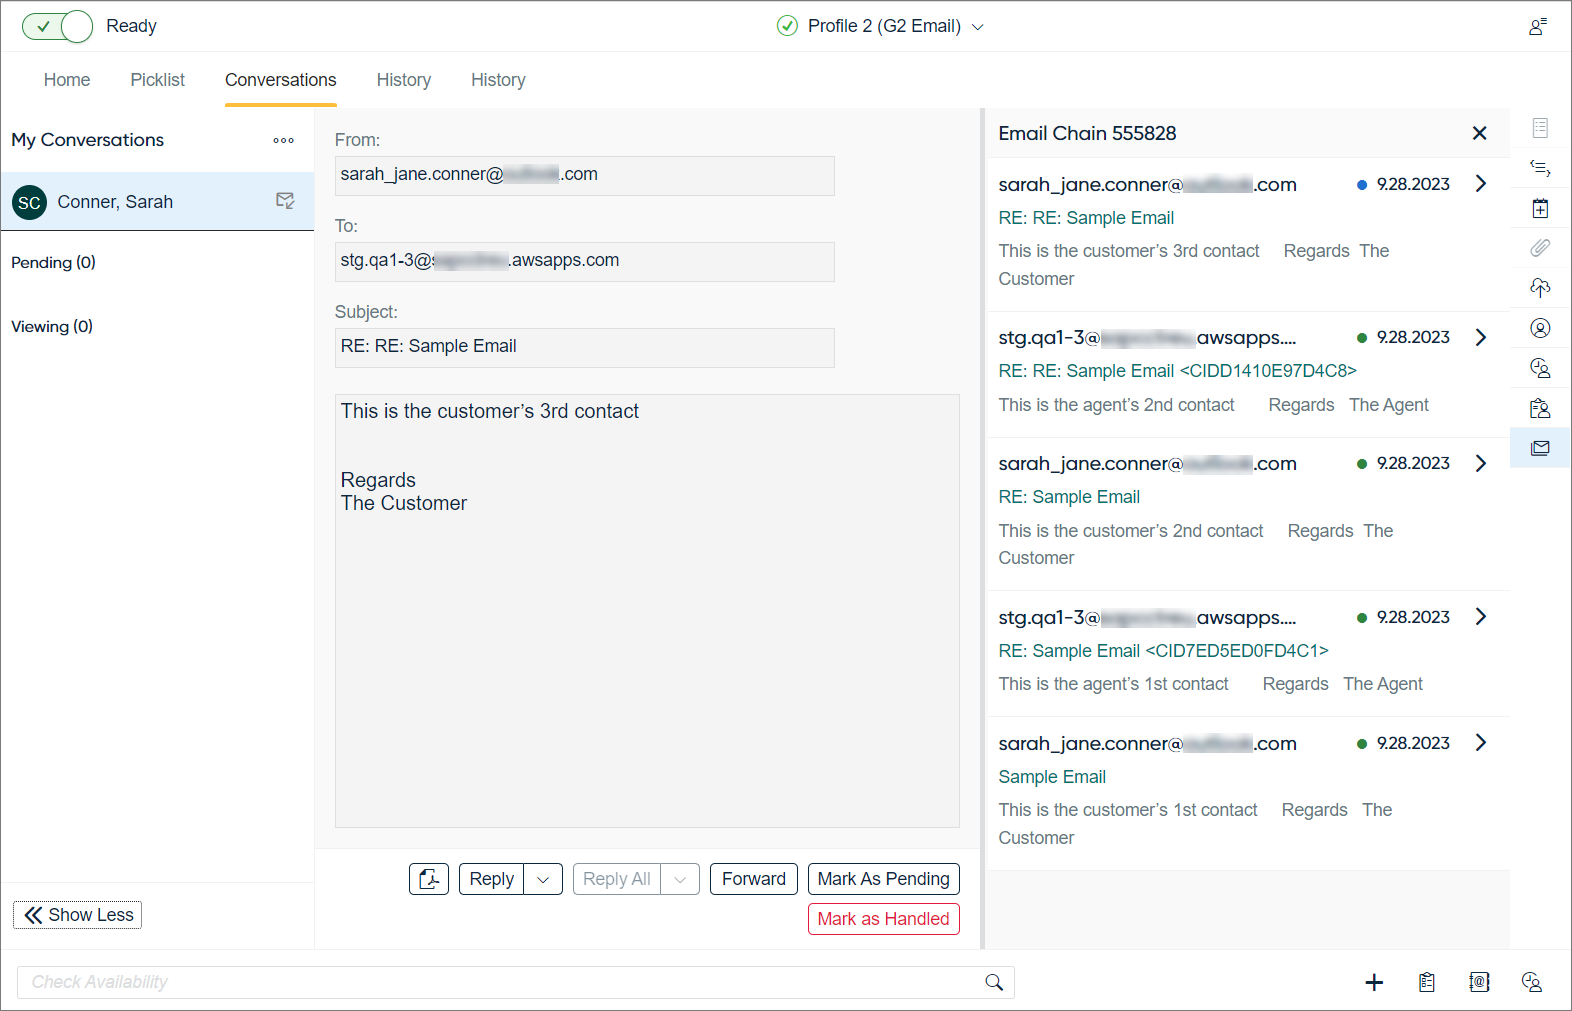
Task: Select the email chain envelope sidebar icon
Action: tap(1540, 448)
